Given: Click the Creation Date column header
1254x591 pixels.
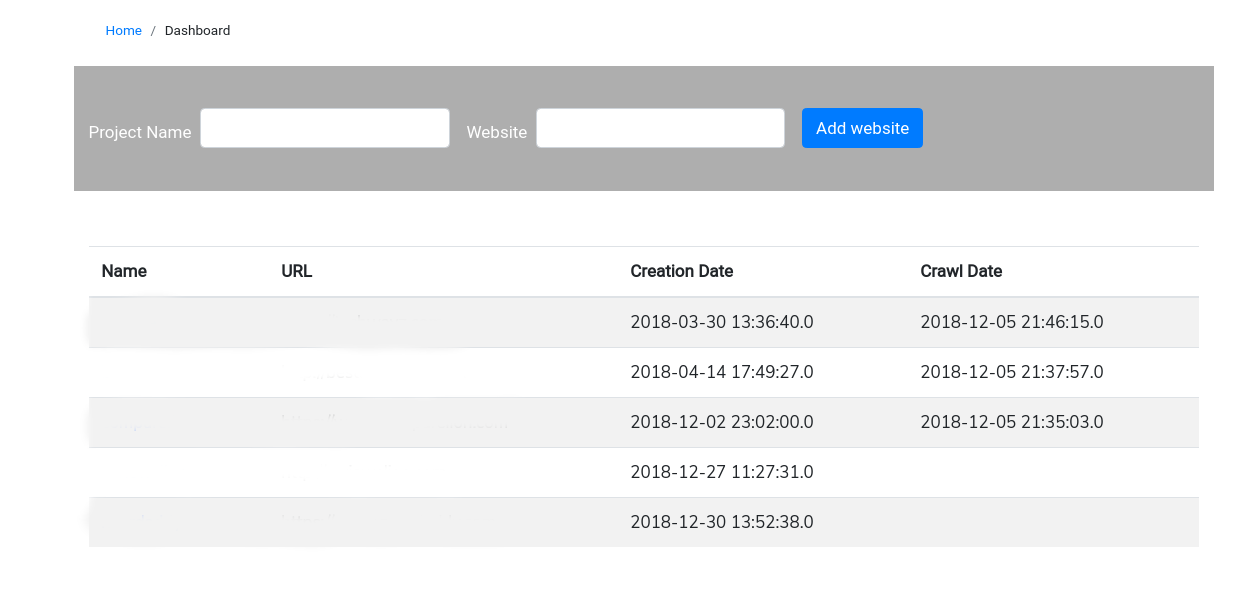Looking at the screenshot, I should (681, 271).
